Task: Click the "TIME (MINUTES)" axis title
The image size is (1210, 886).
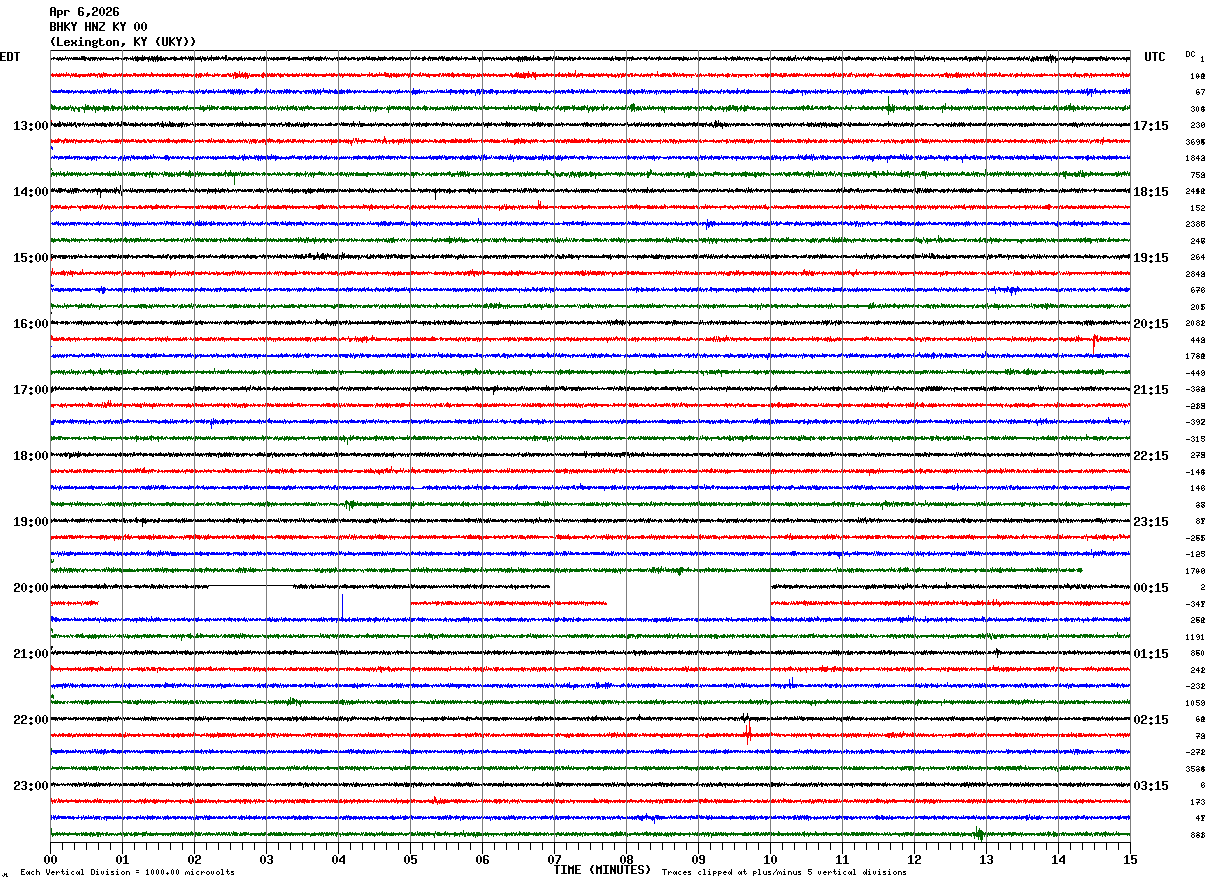Action: 602,870
